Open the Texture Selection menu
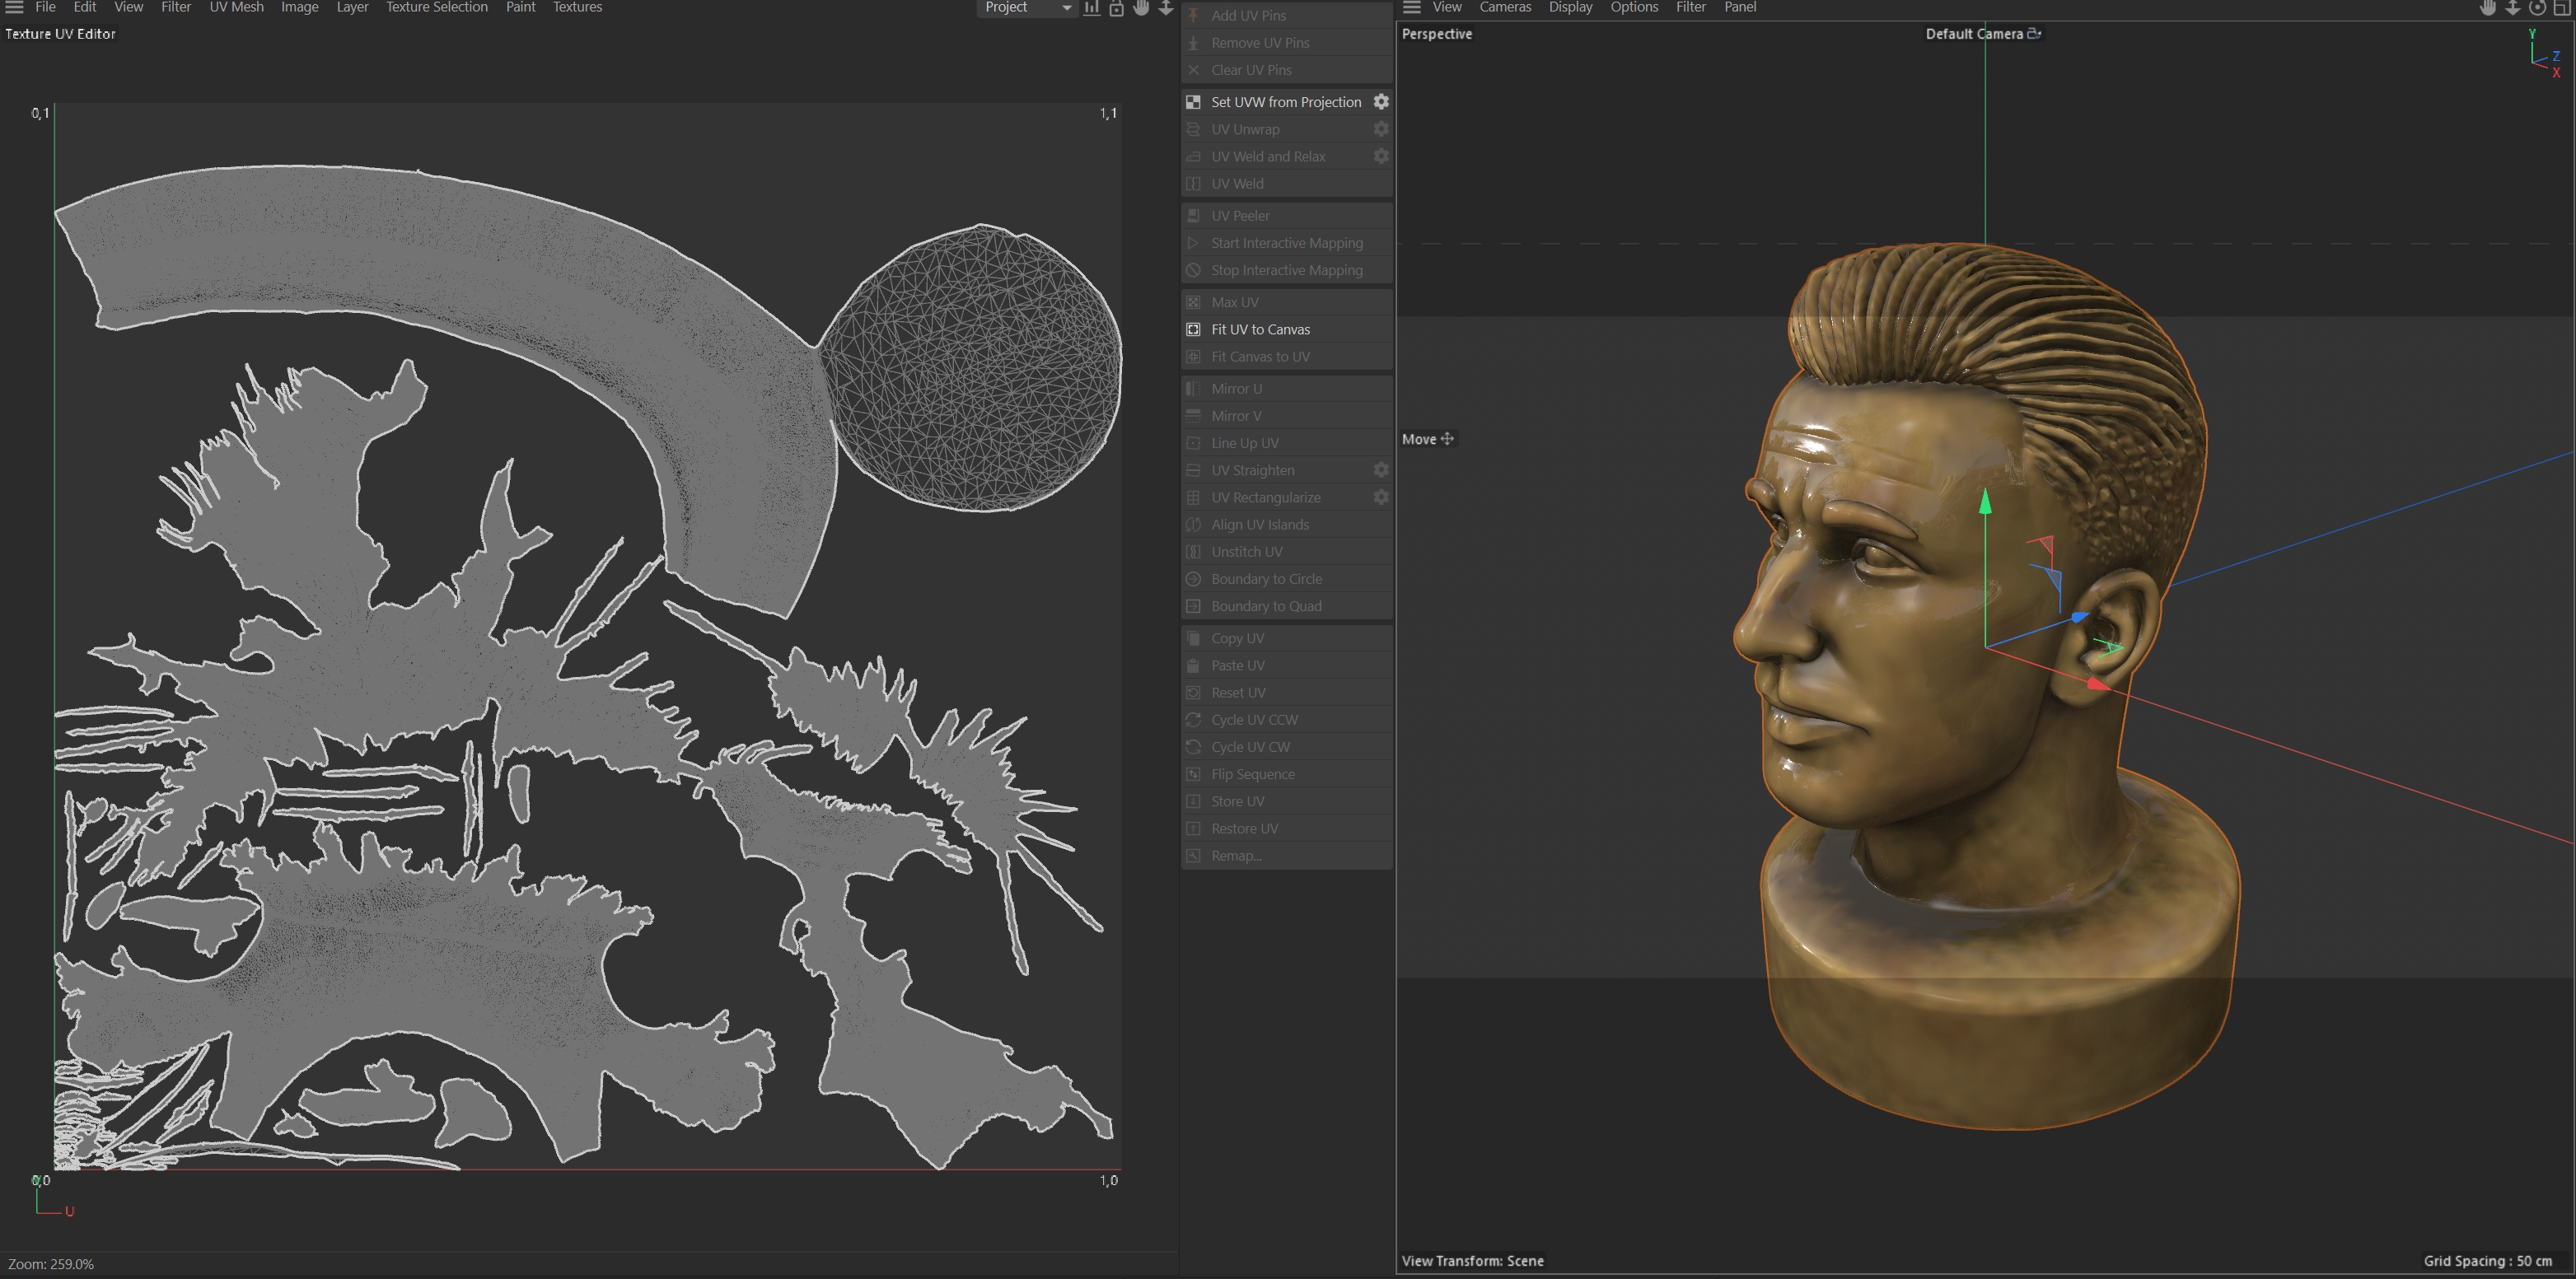This screenshot has height=1279, width=2576. (437, 7)
